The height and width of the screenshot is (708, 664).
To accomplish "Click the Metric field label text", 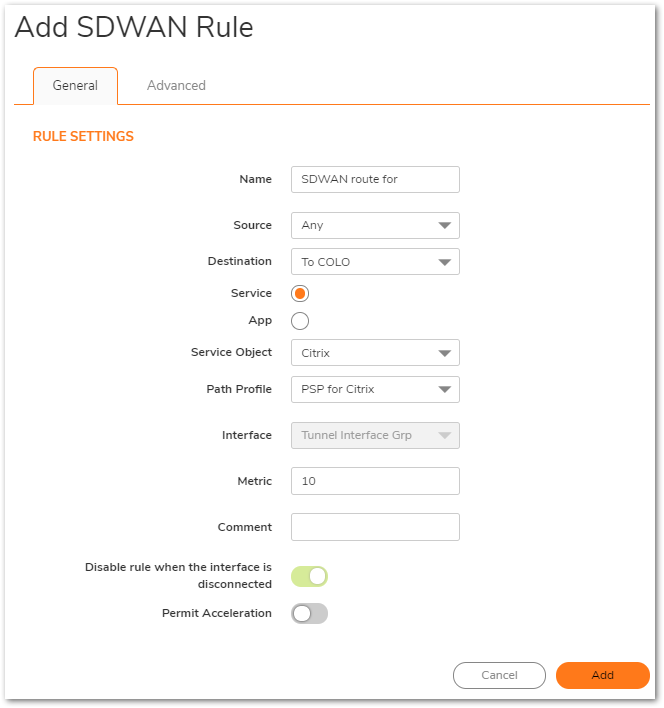I will 254,481.
